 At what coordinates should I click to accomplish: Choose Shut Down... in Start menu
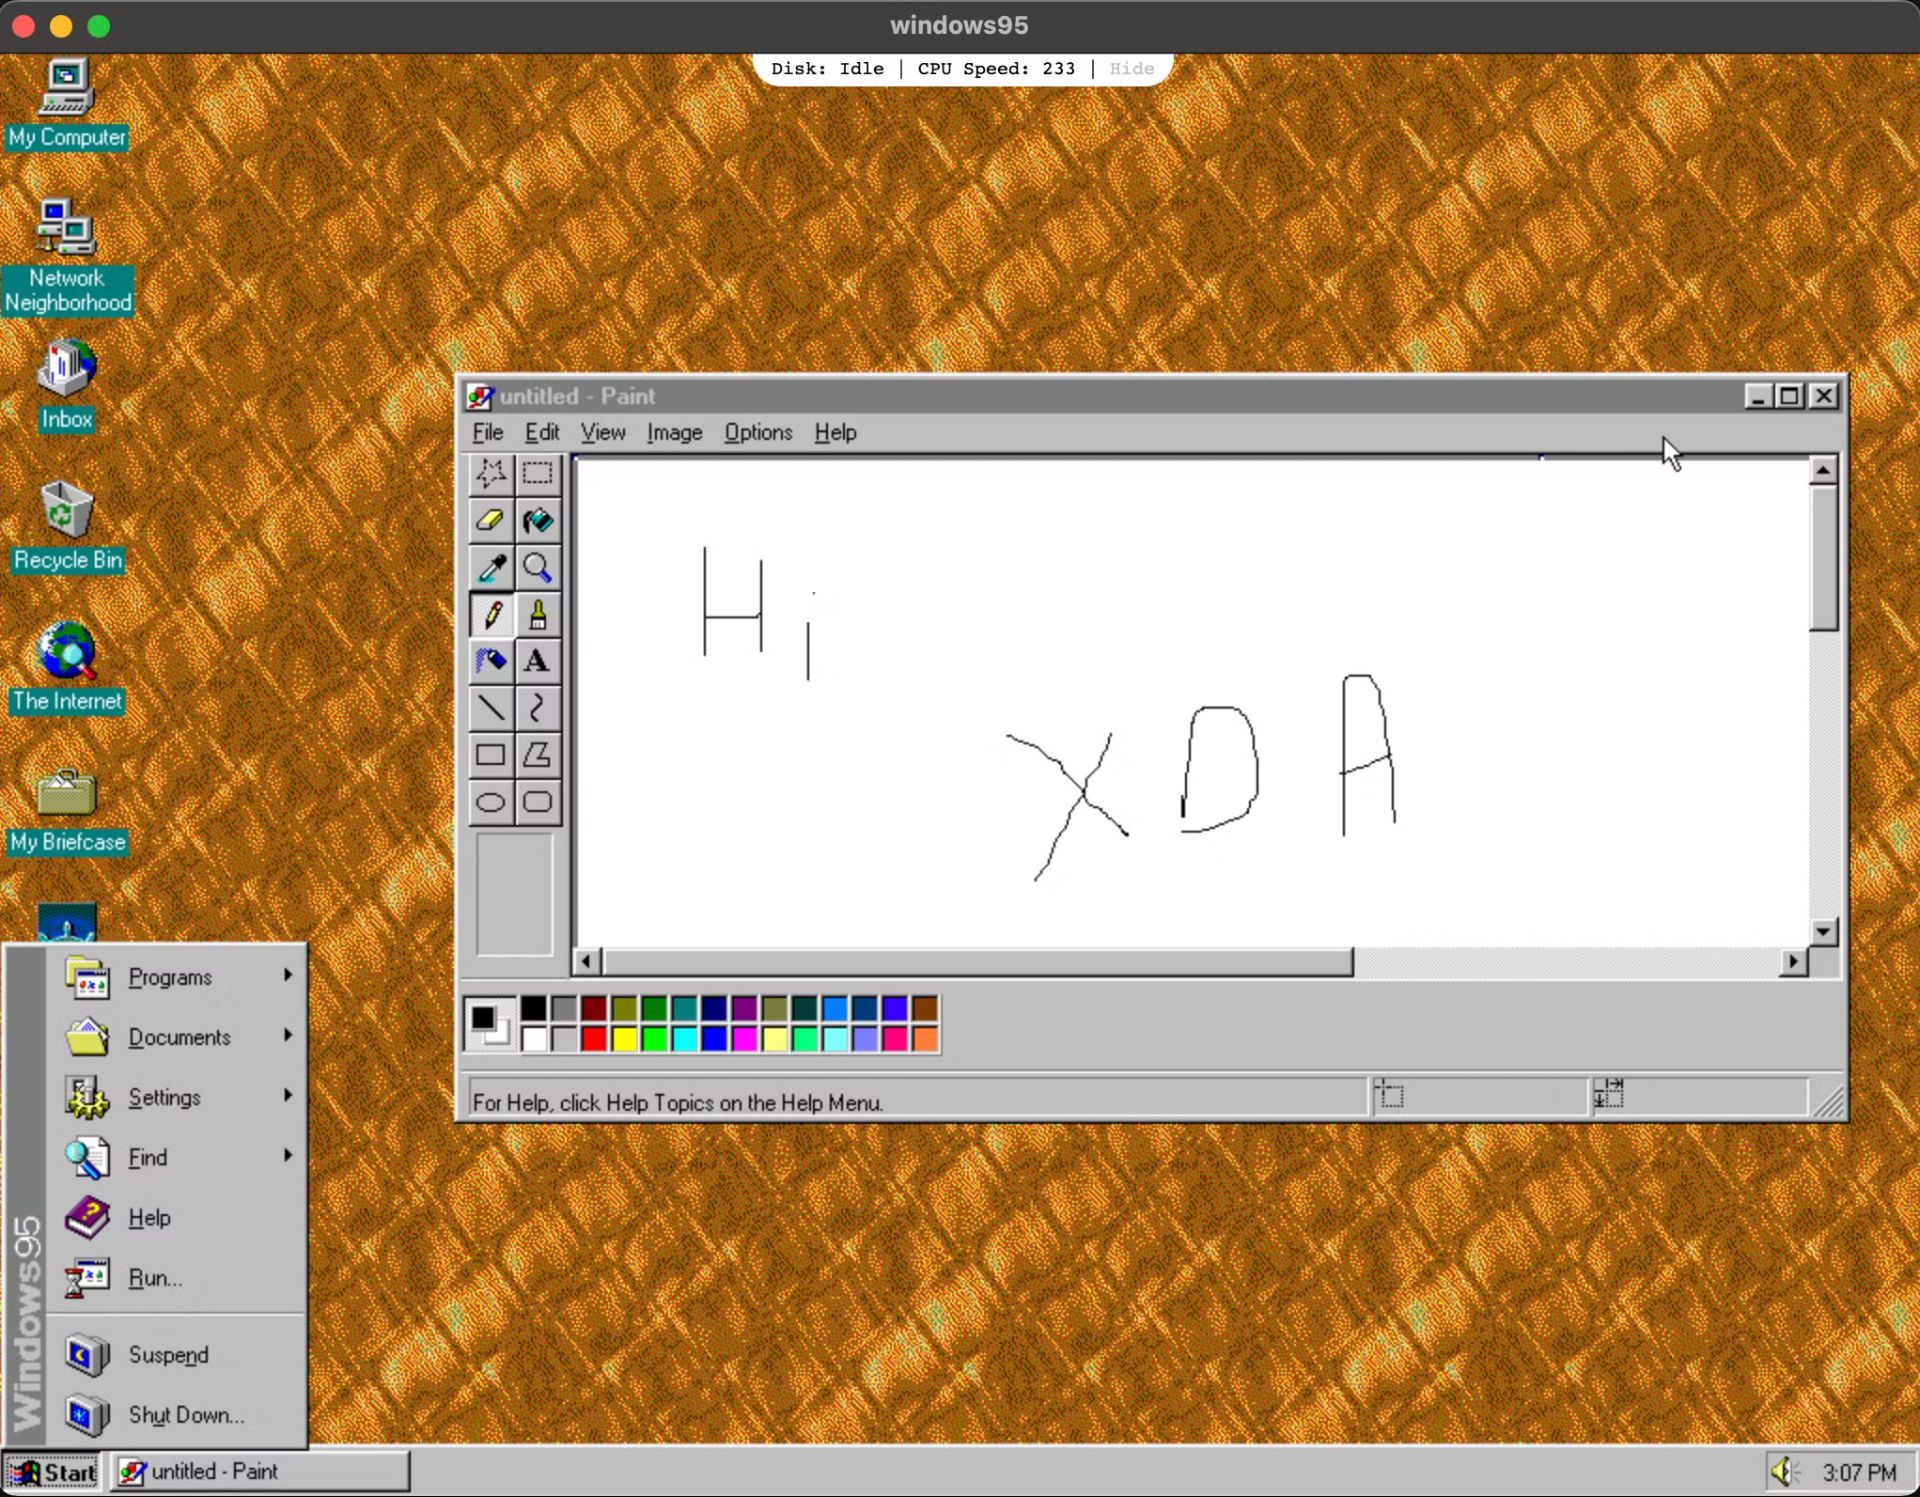coord(177,1414)
